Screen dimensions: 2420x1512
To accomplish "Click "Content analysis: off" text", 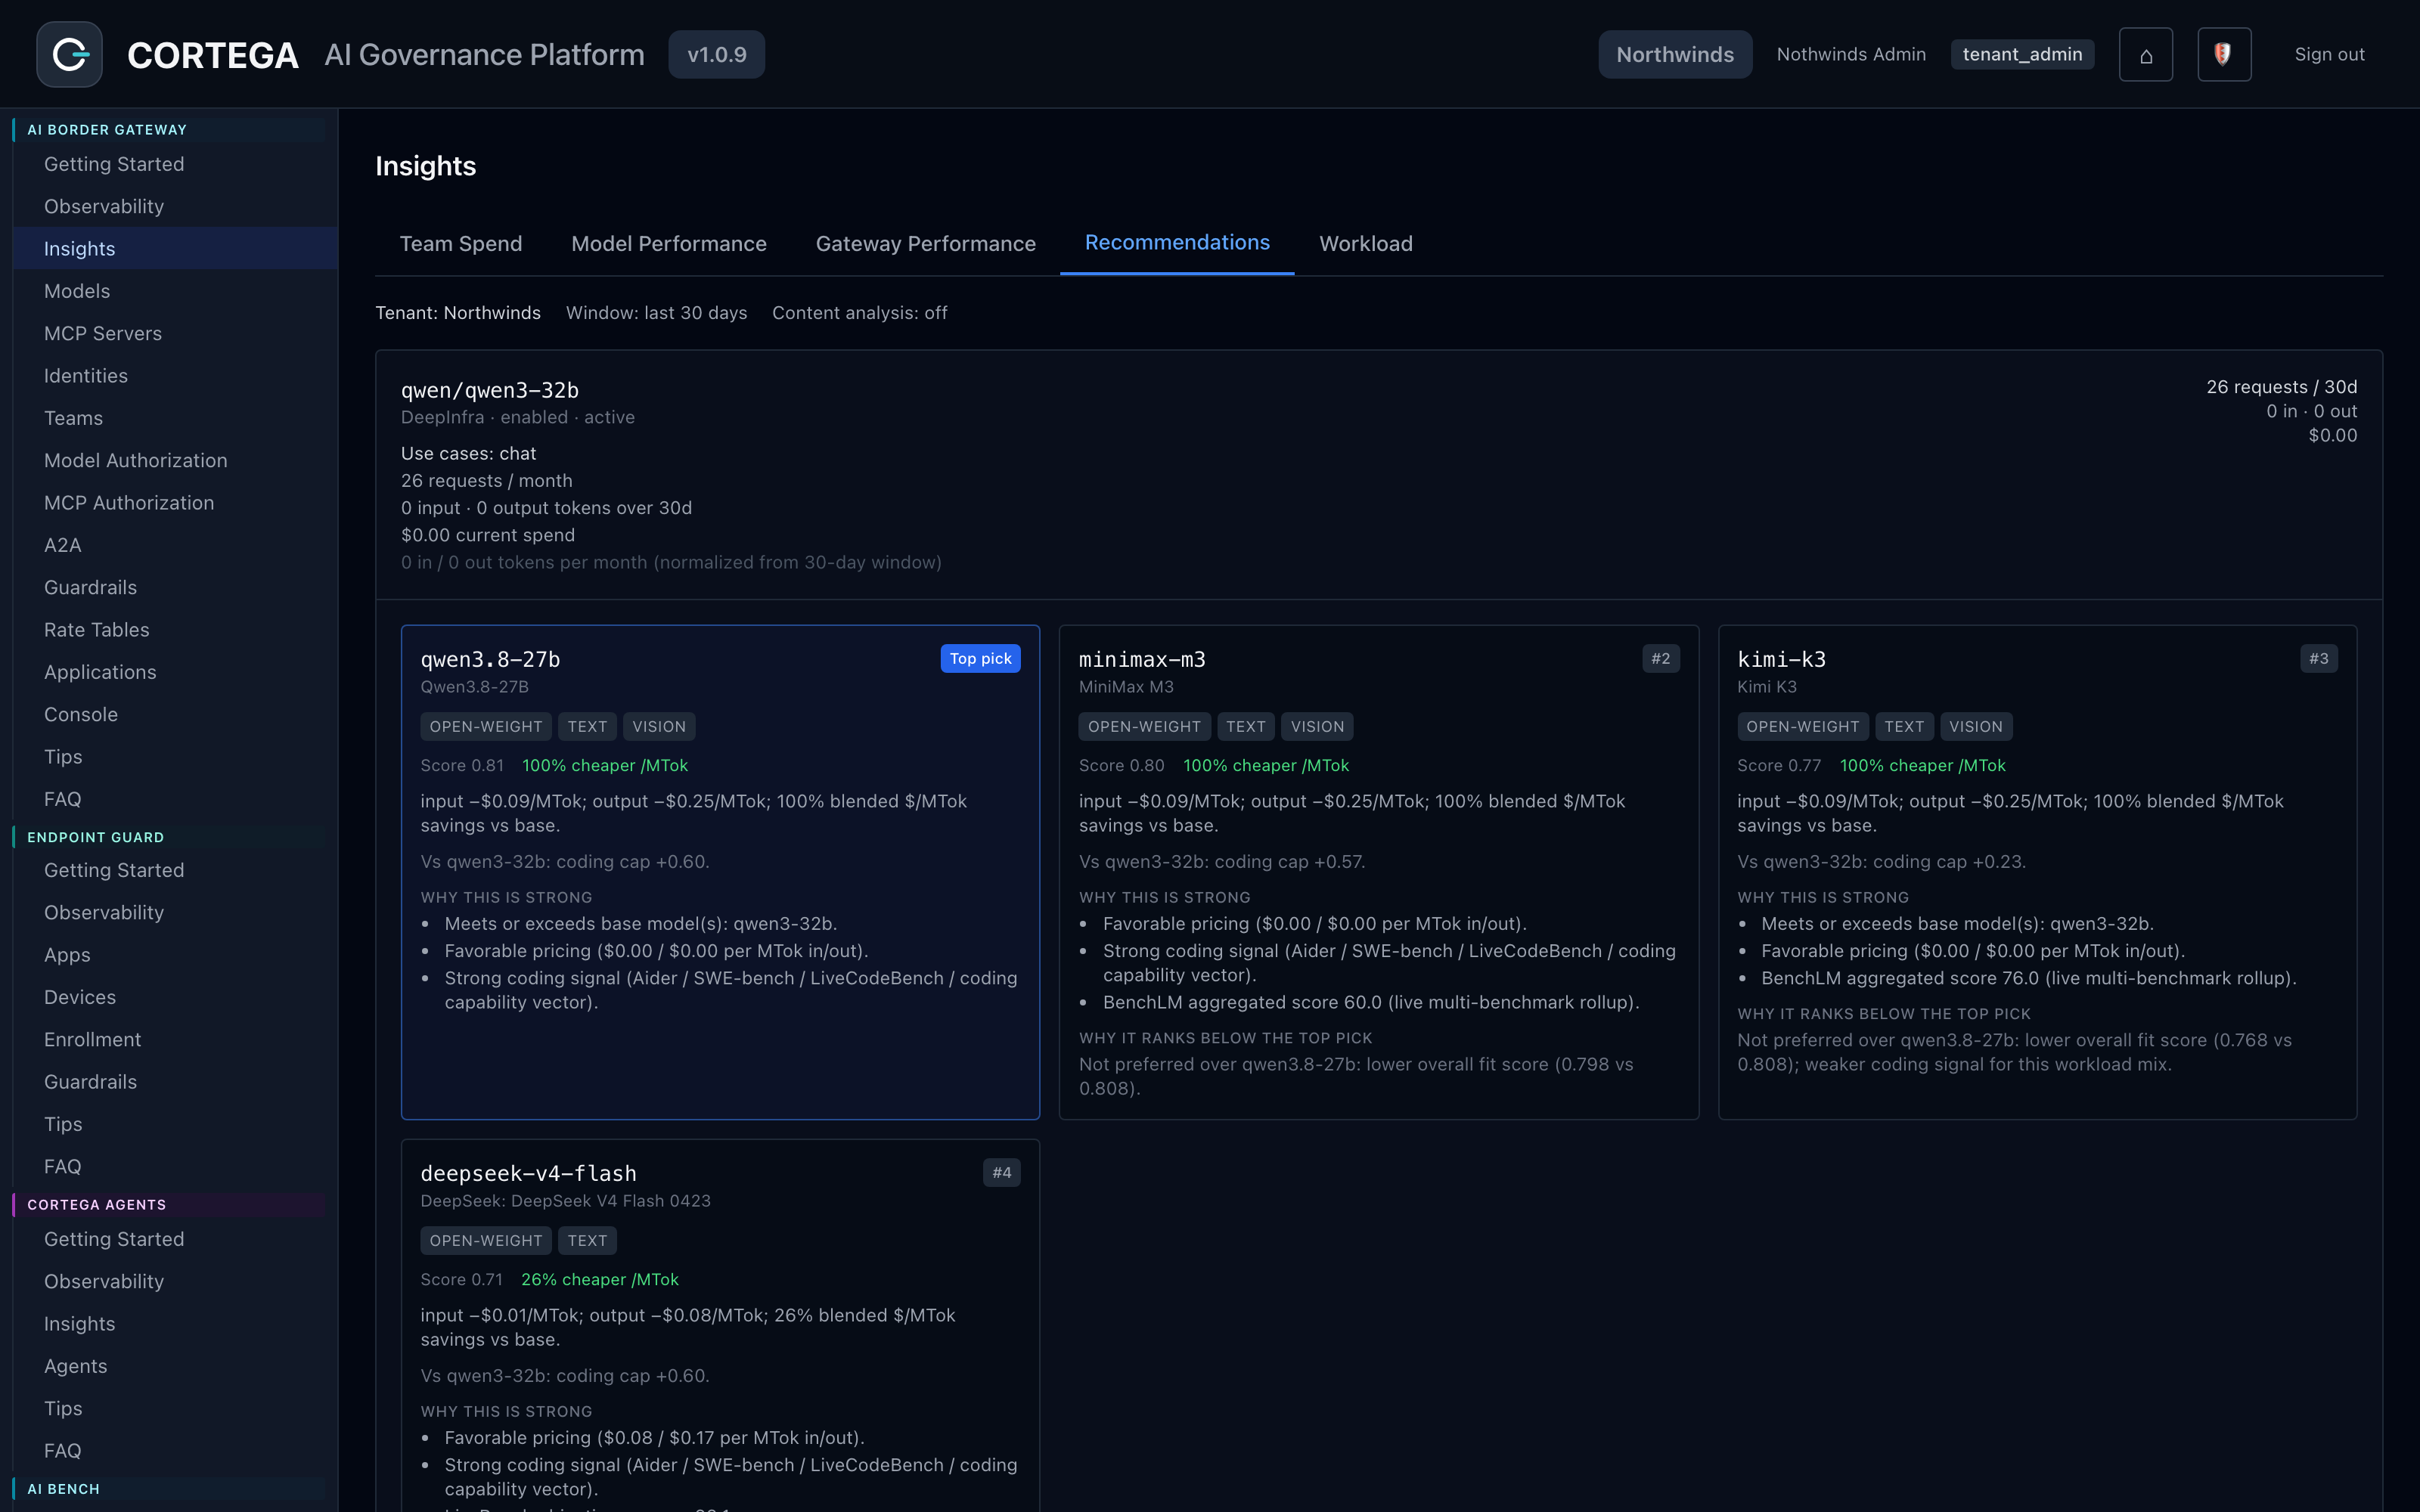I will [859, 313].
